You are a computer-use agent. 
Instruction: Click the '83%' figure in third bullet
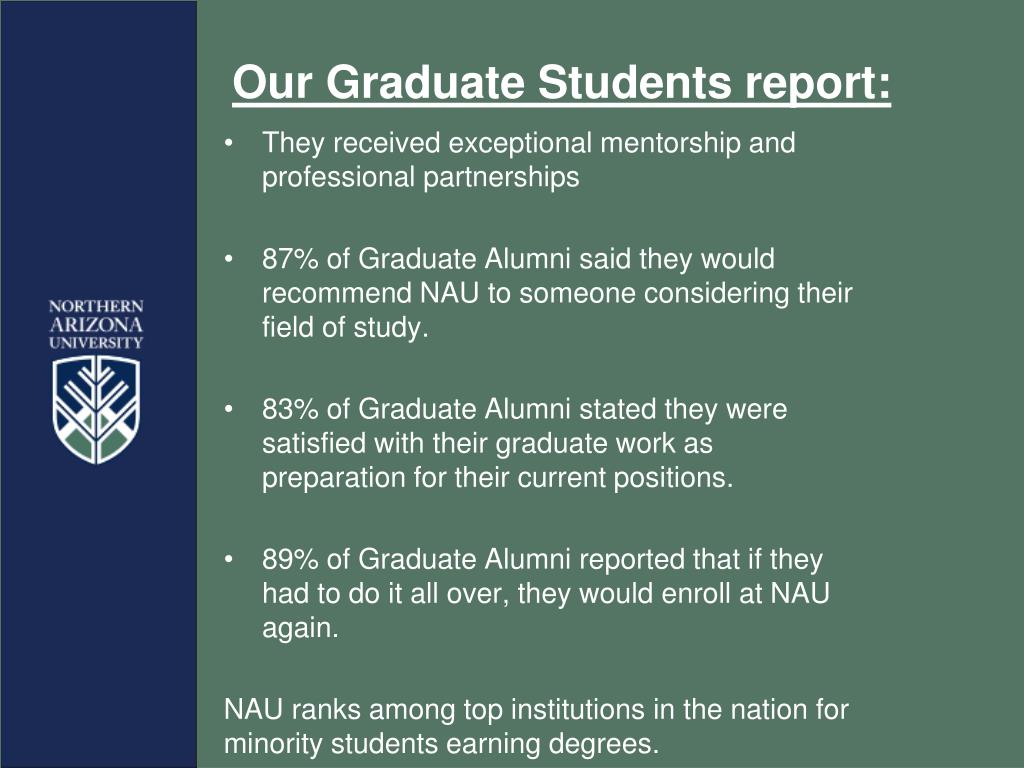pos(290,409)
